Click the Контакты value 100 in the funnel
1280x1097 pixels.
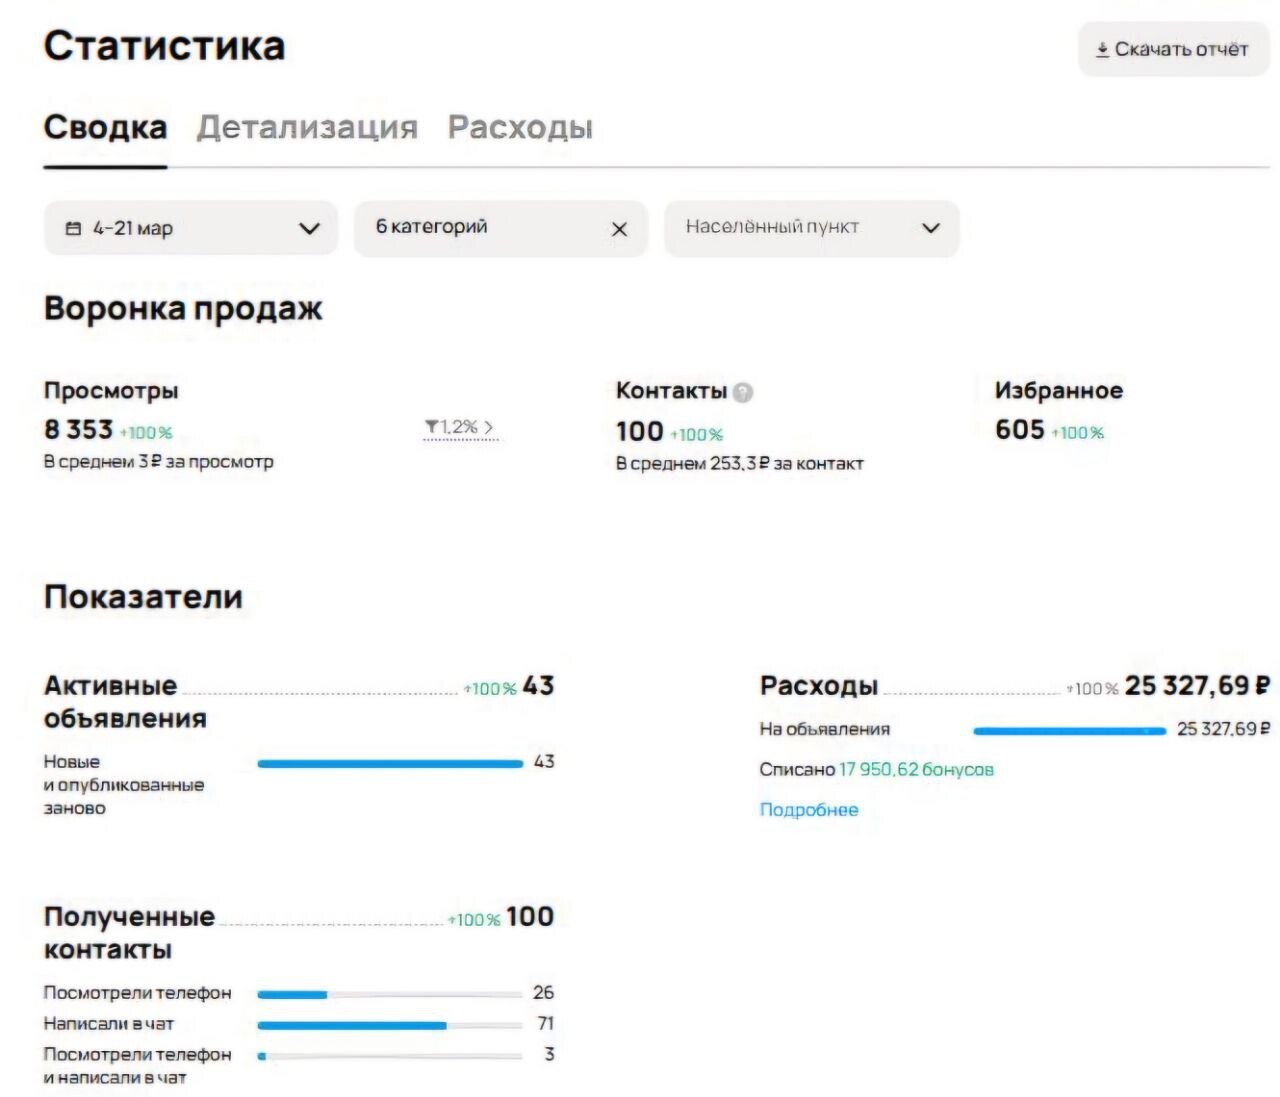640,432
